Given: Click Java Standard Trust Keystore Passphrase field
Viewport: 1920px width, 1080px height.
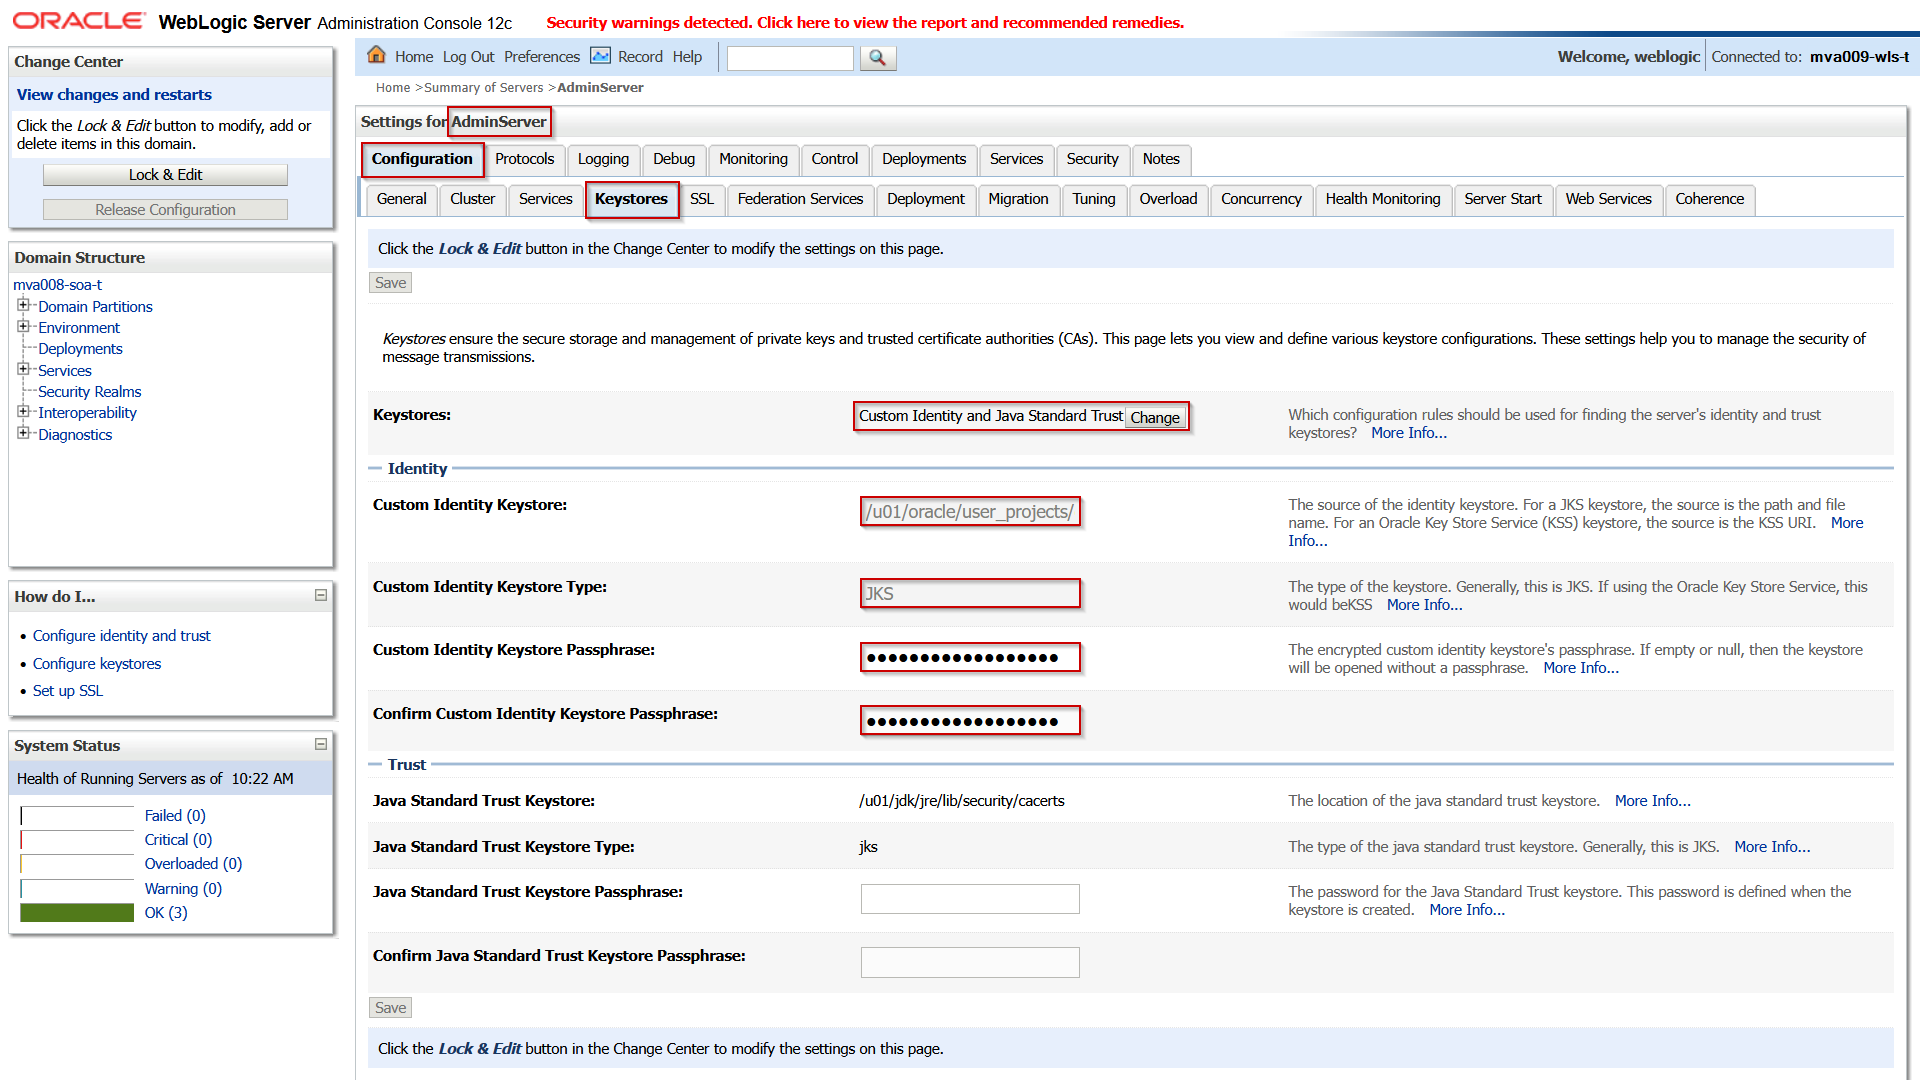Looking at the screenshot, I should click(x=969, y=898).
